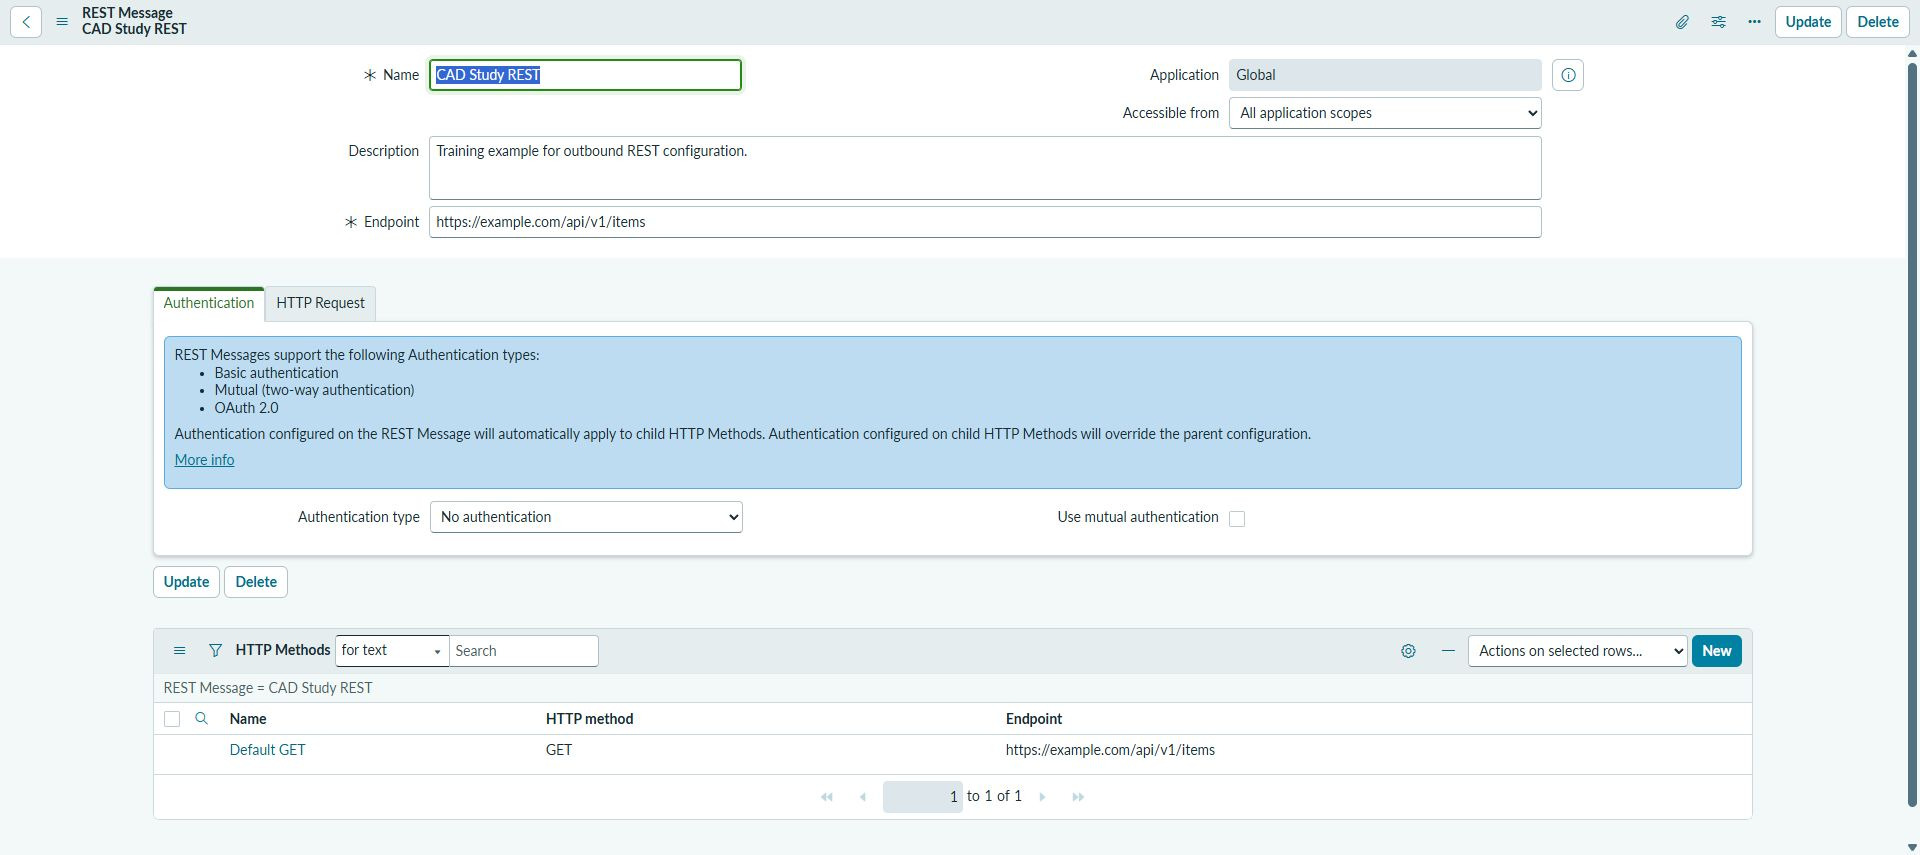Click the Update button in header
The image size is (1920, 855).
(1808, 22)
